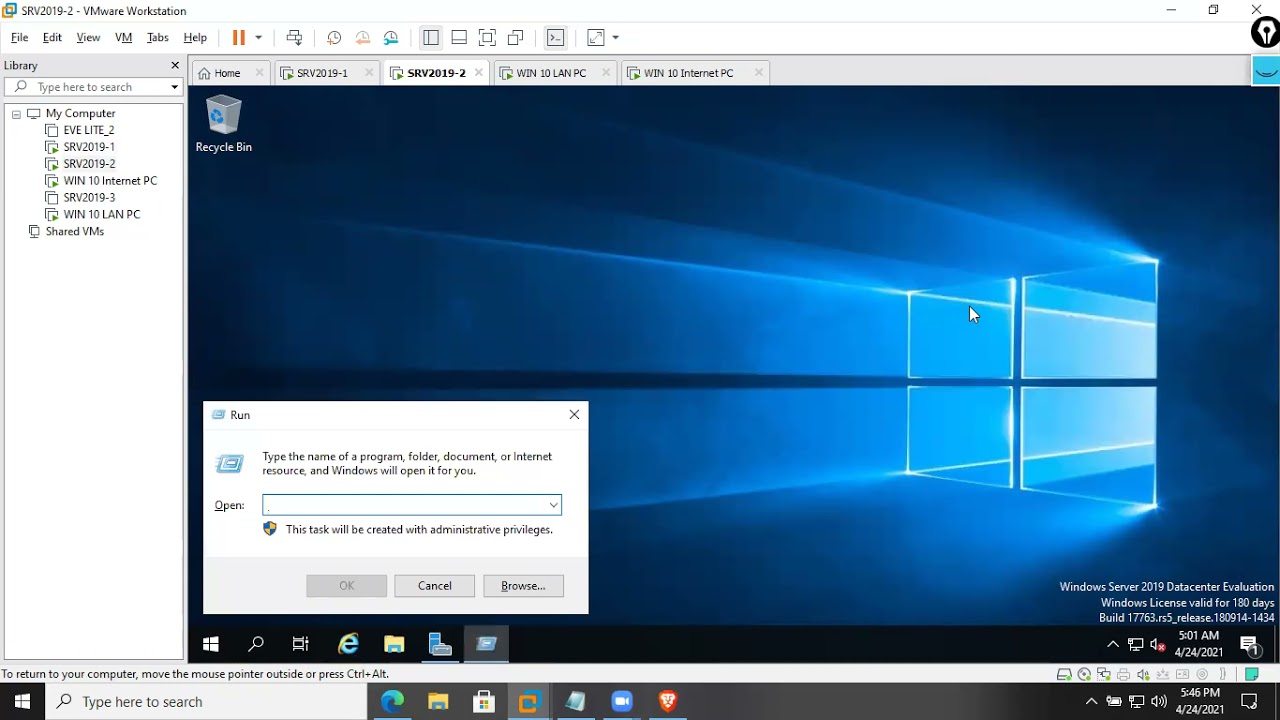This screenshot has width=1280, height=720.
Task: Open Task View in the guest taskbar
Action: [301, 644]
